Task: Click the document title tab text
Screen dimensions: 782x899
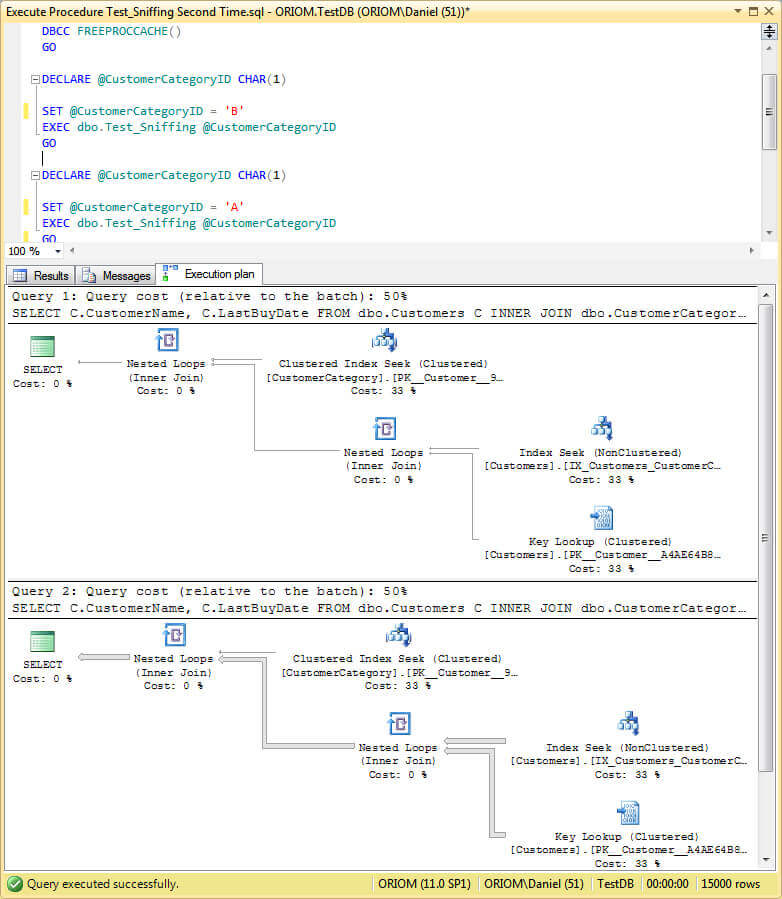Action: [x=238, y=11]
